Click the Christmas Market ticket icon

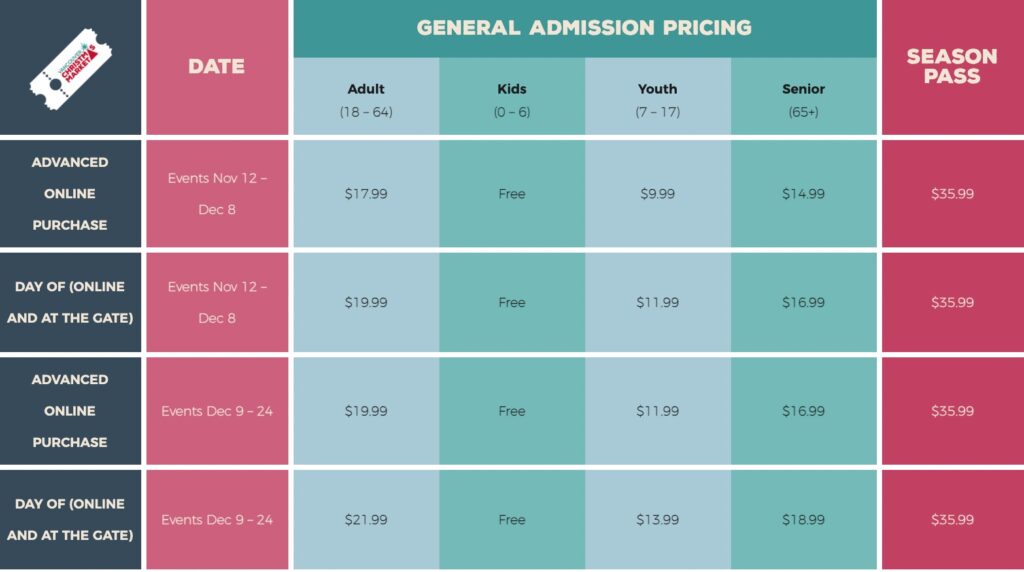71,69
